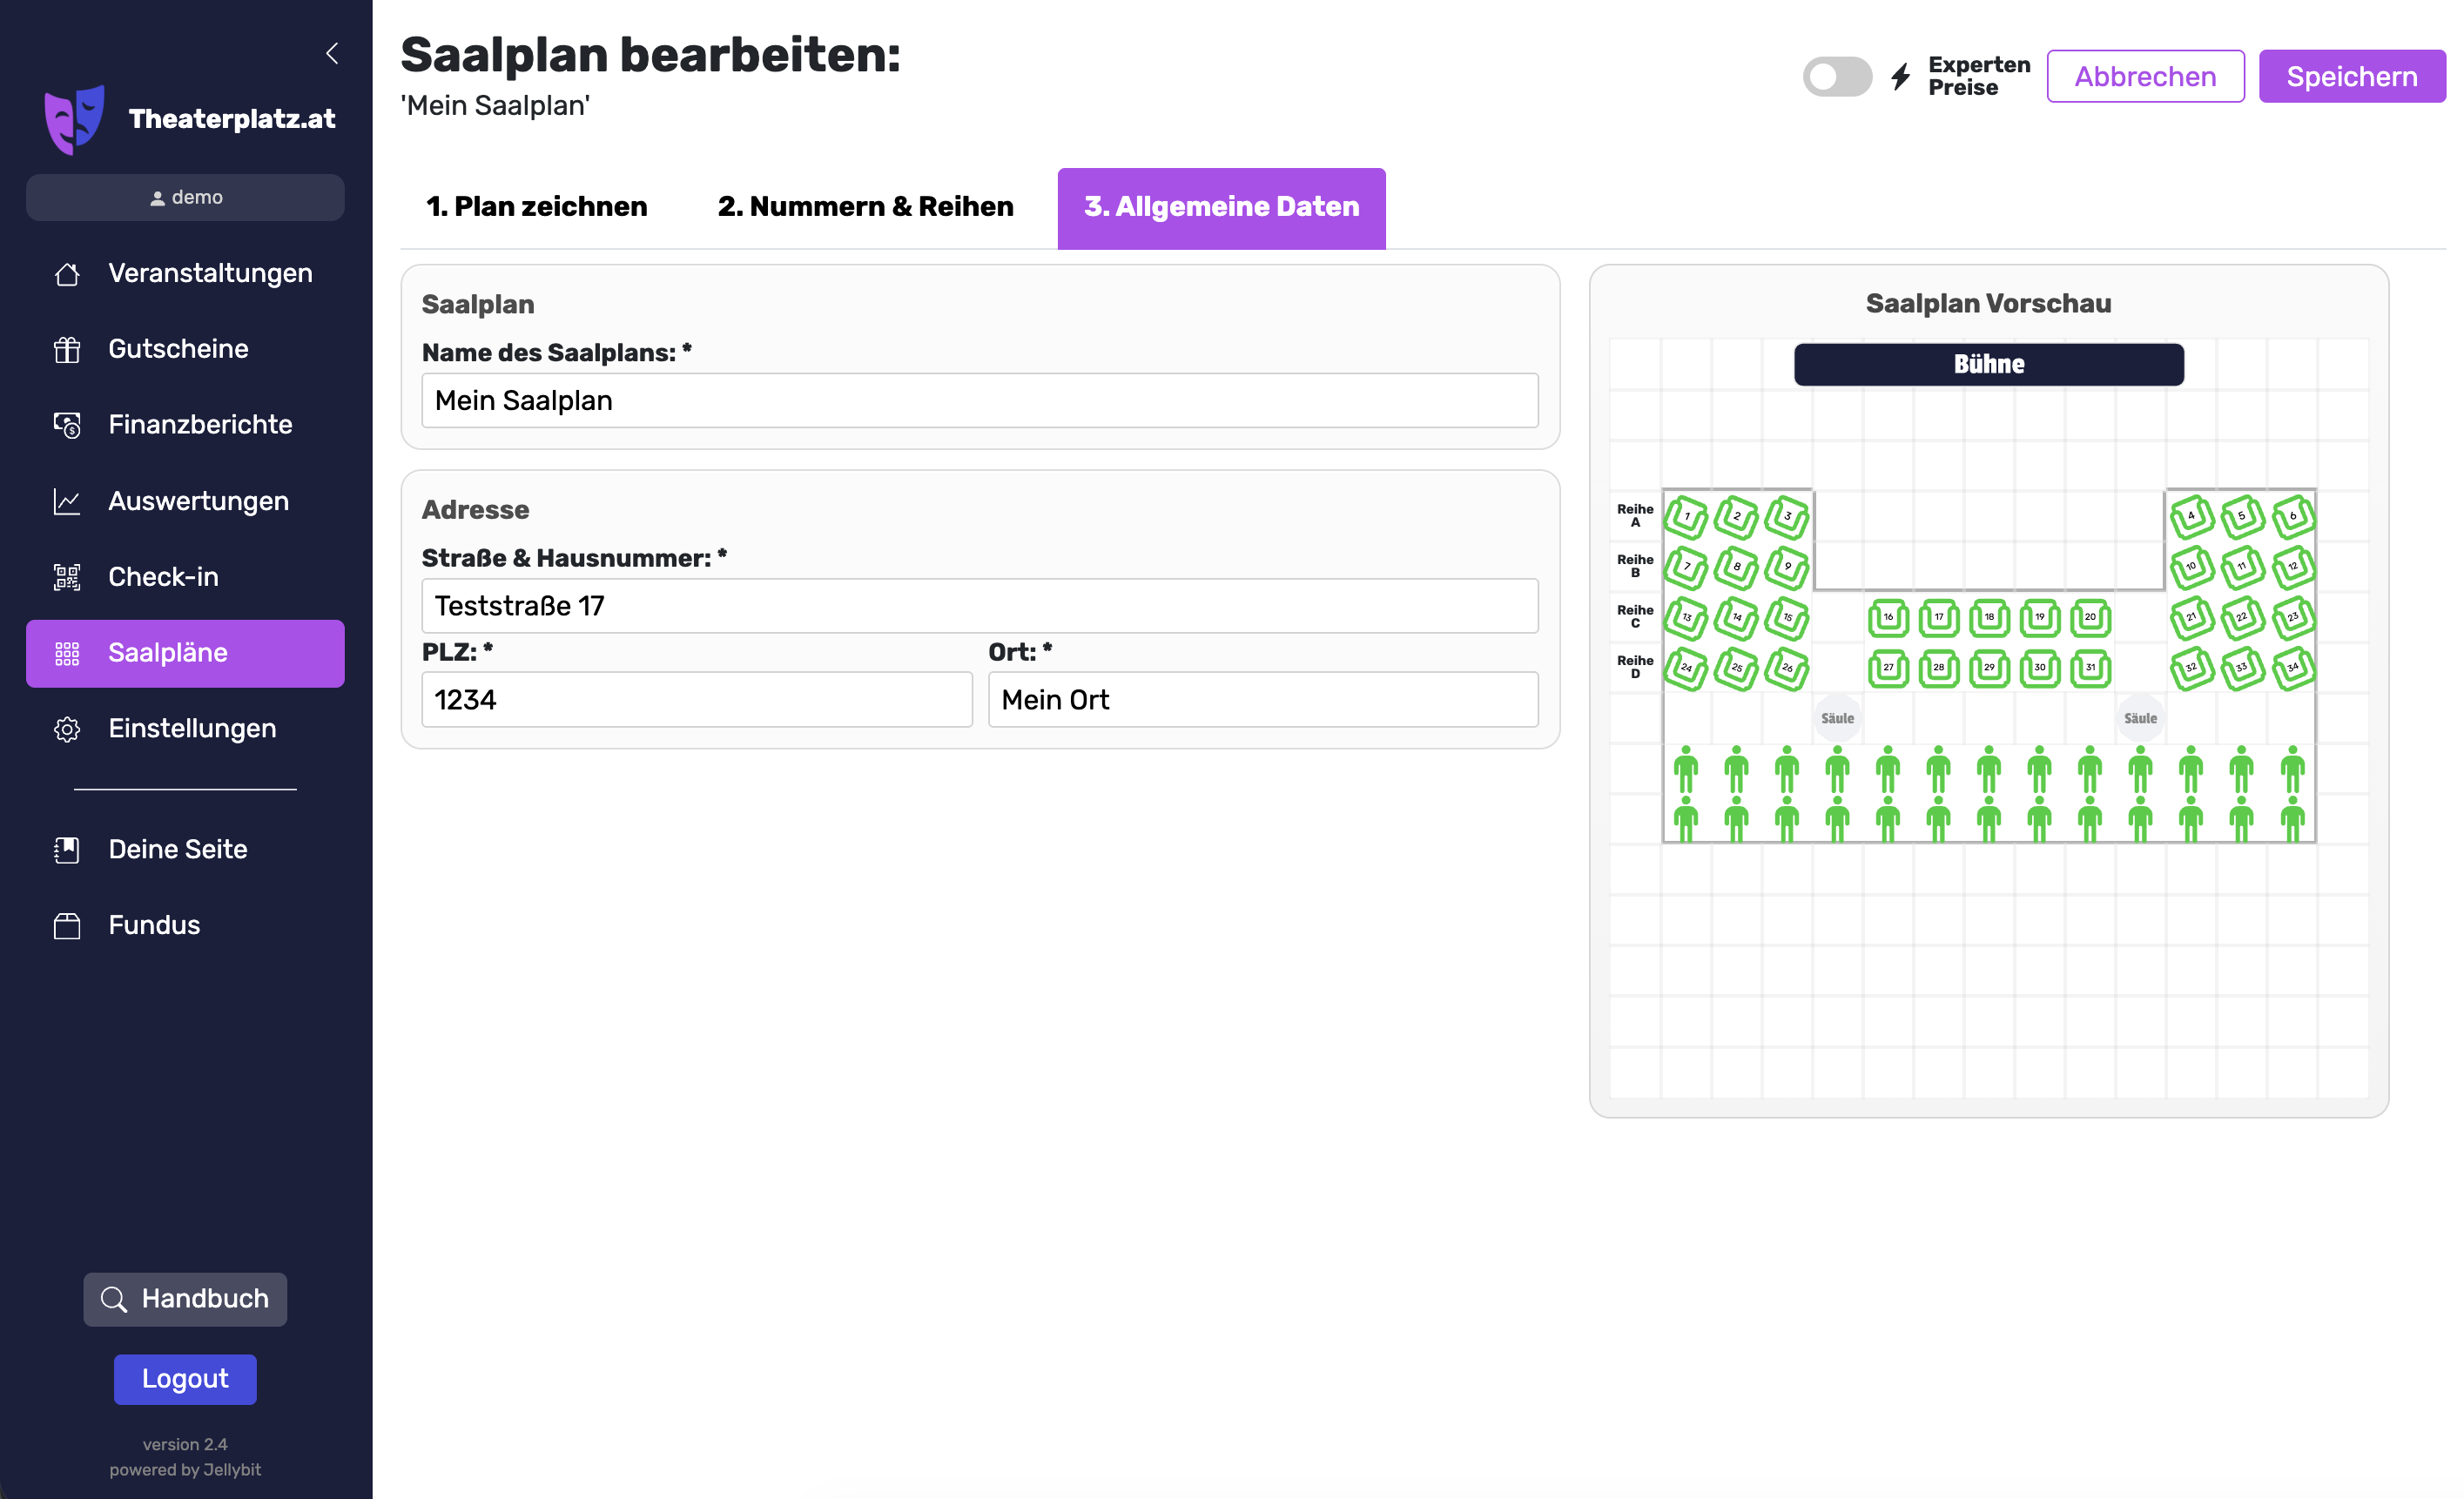Screen dimensions: 2464x1499
Task: Open the 2. Nummern & Reihen tab
Action: pos(865,207)
